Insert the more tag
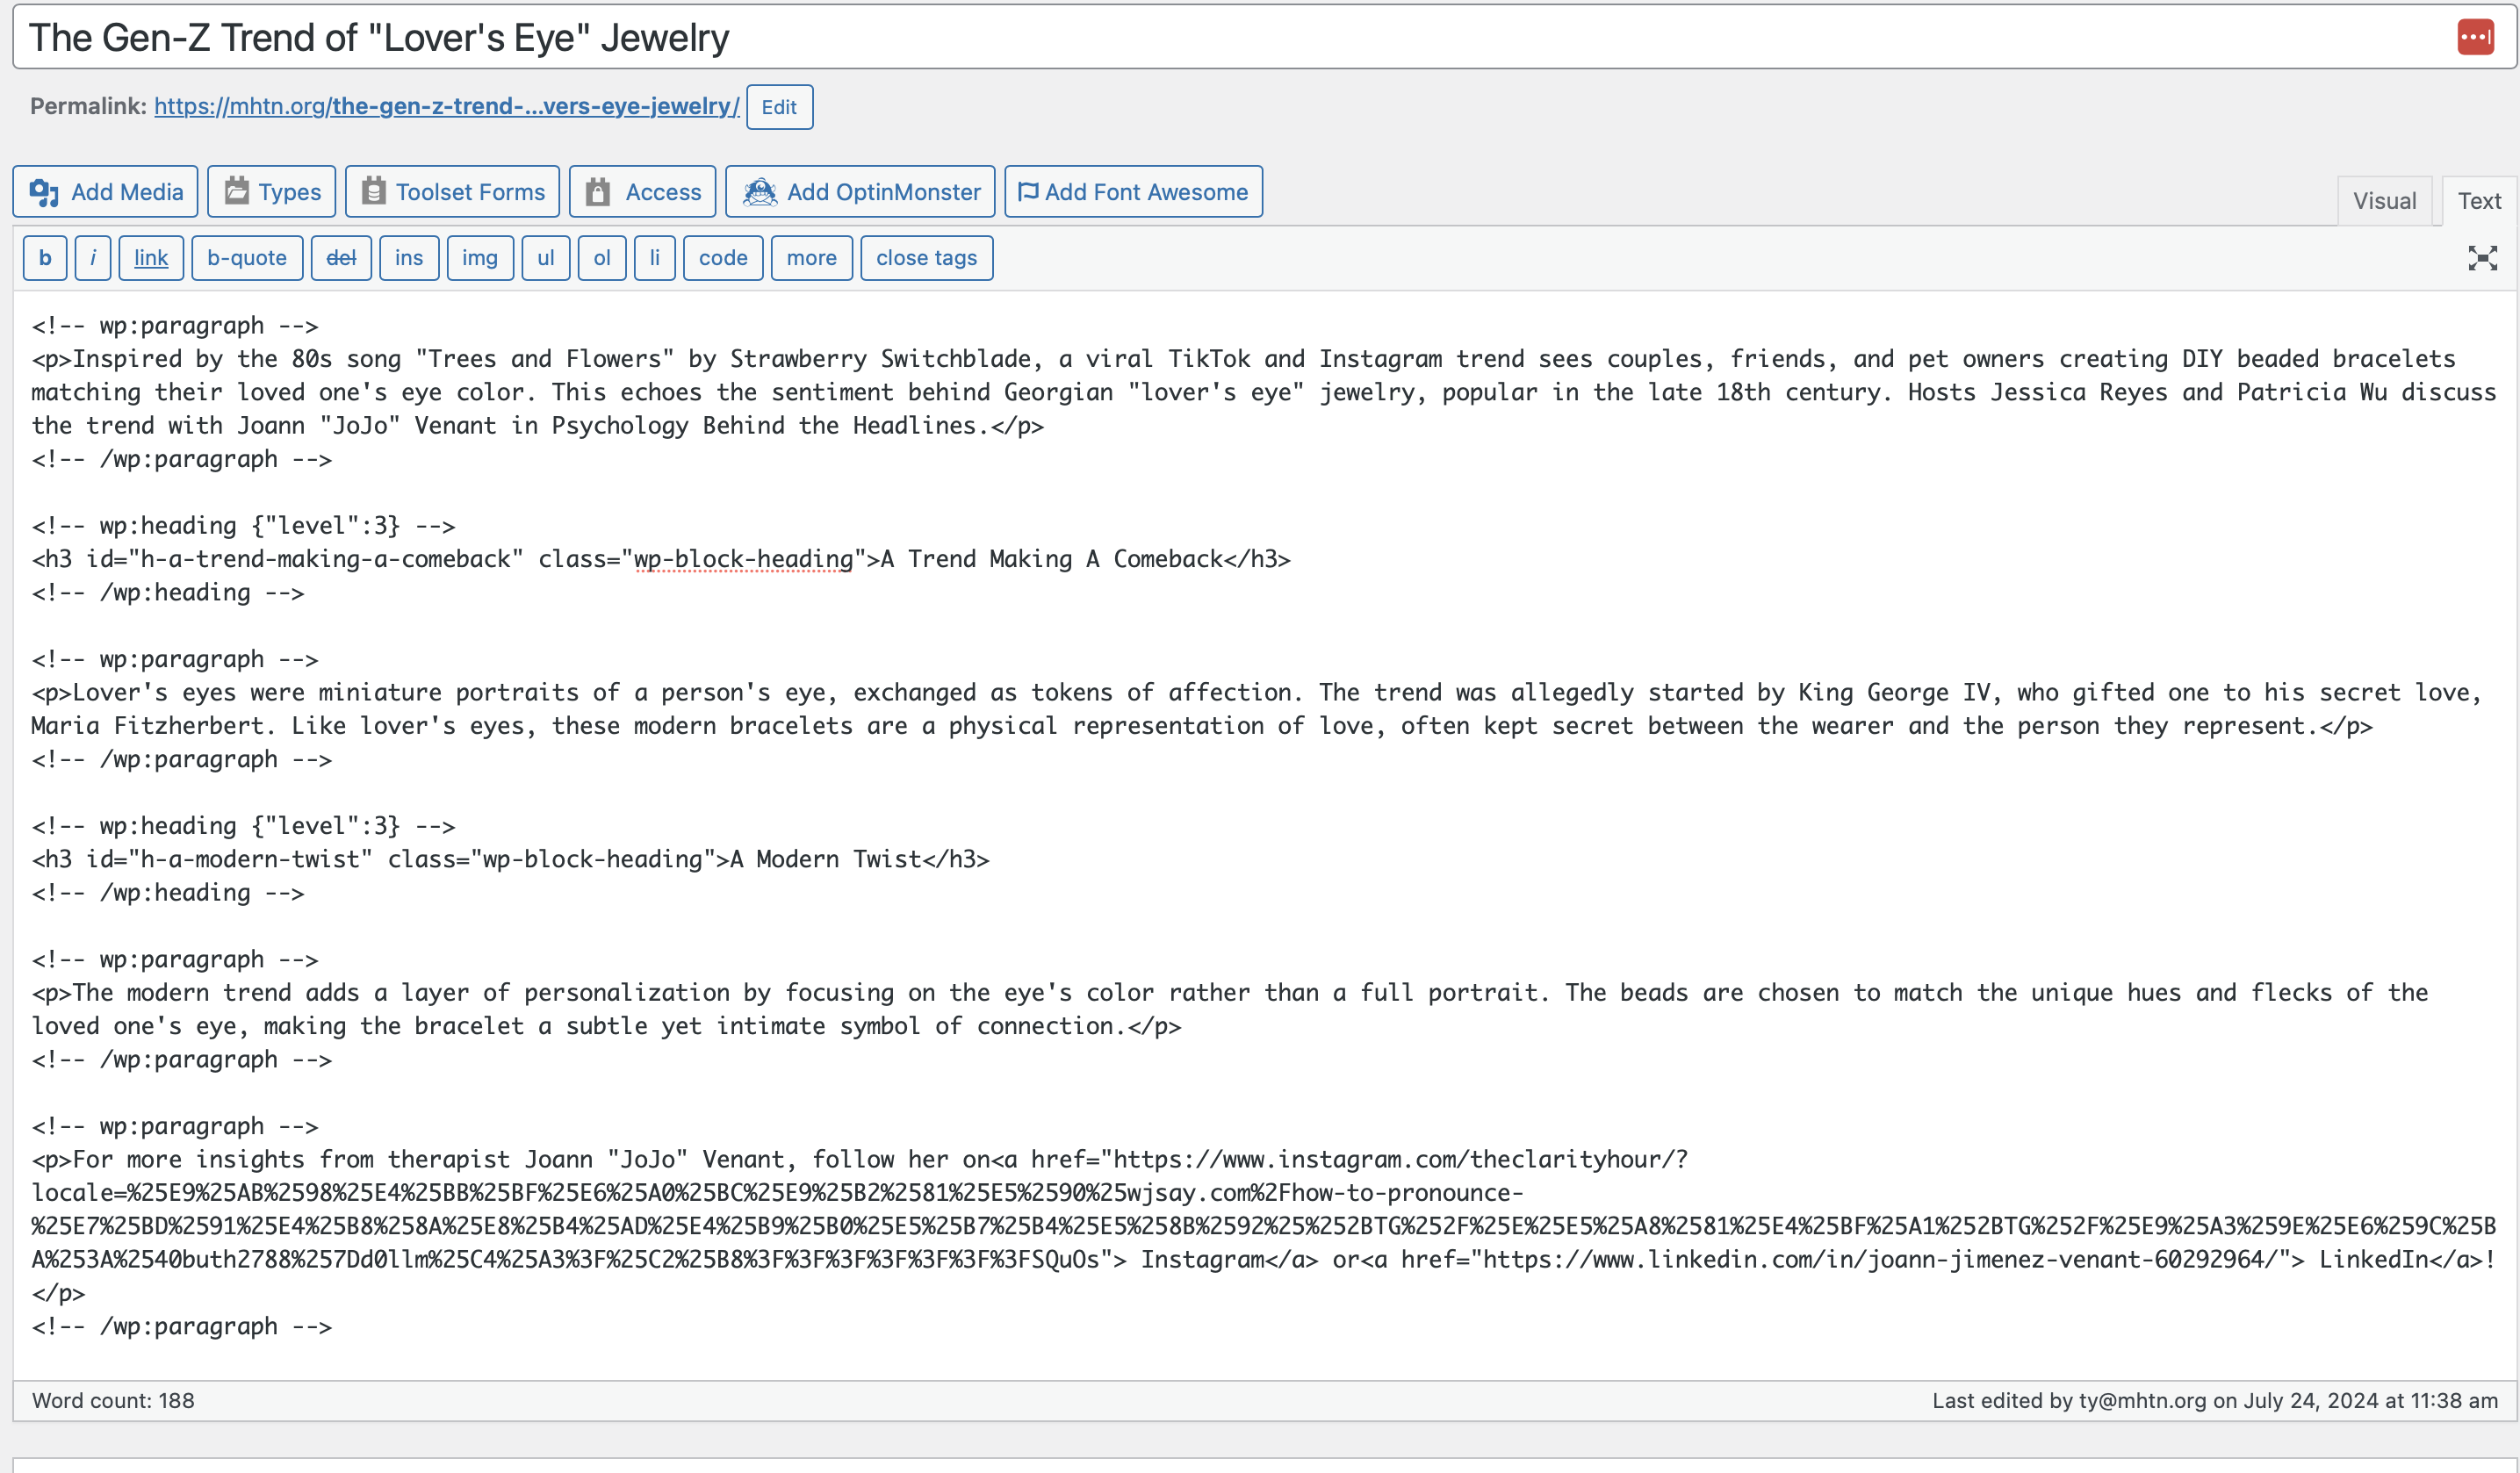 coord(812,258)
